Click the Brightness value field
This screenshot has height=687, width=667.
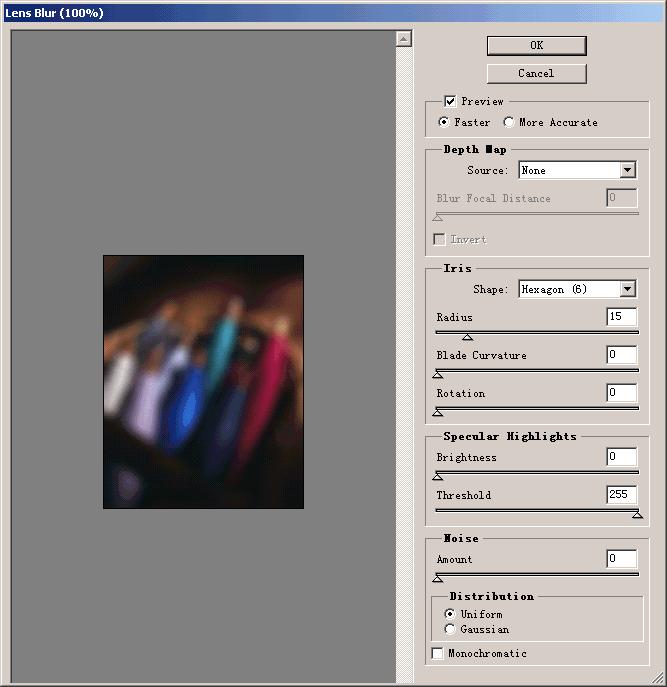pyautogui.click(x=621, y=457)
